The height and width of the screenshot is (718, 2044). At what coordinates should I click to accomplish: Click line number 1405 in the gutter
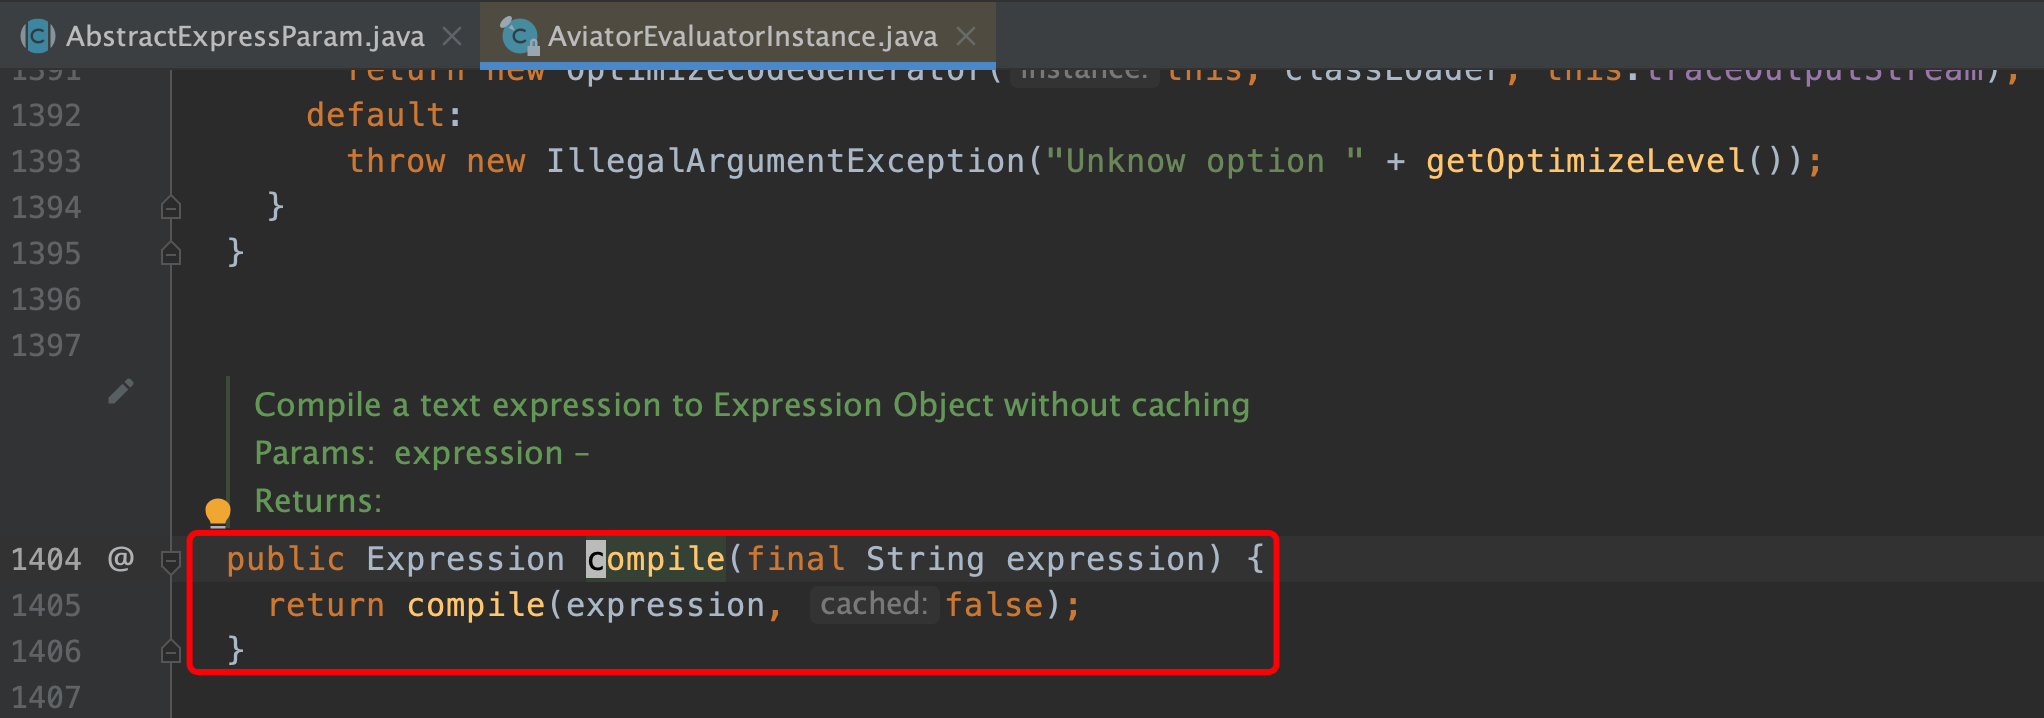[x=46, y=605]
